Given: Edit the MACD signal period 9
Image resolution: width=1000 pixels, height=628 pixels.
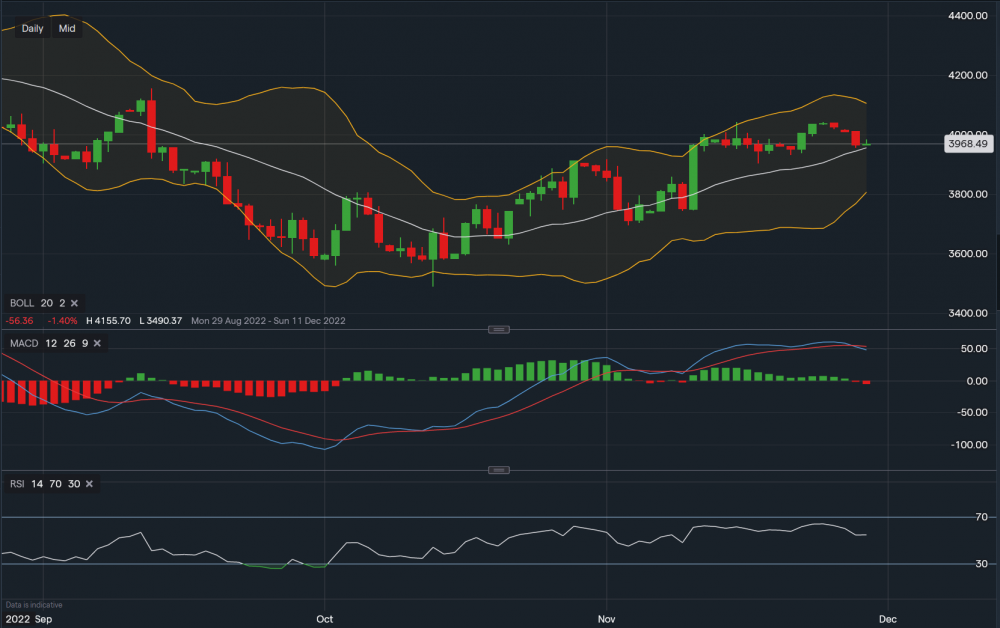Looking at the screenshot, I should pos(86,343).
